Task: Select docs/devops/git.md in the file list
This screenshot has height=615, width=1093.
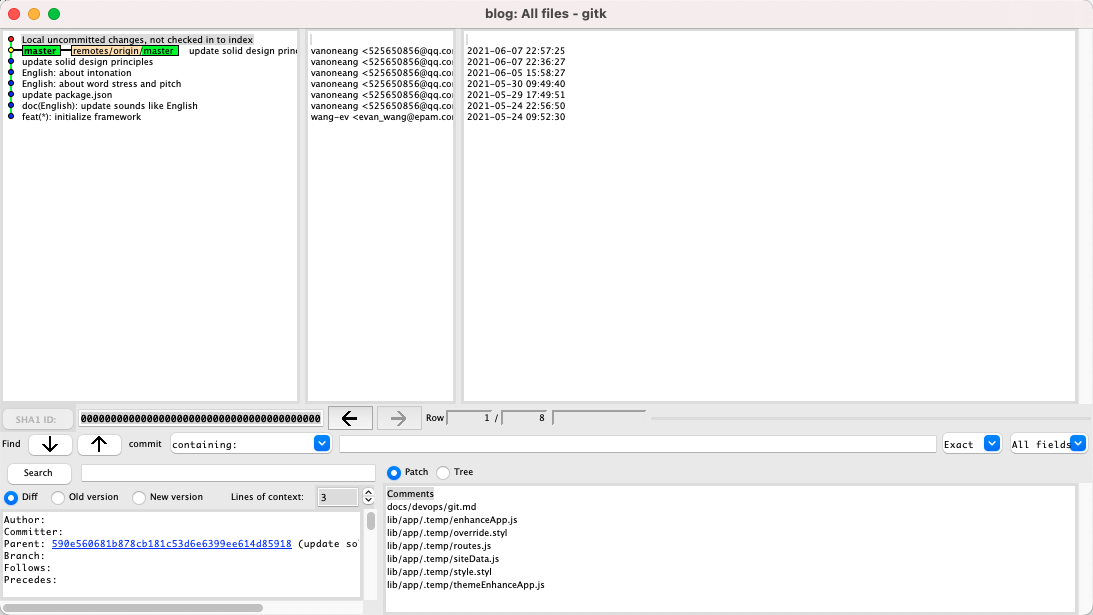Action: pos(432,506)
